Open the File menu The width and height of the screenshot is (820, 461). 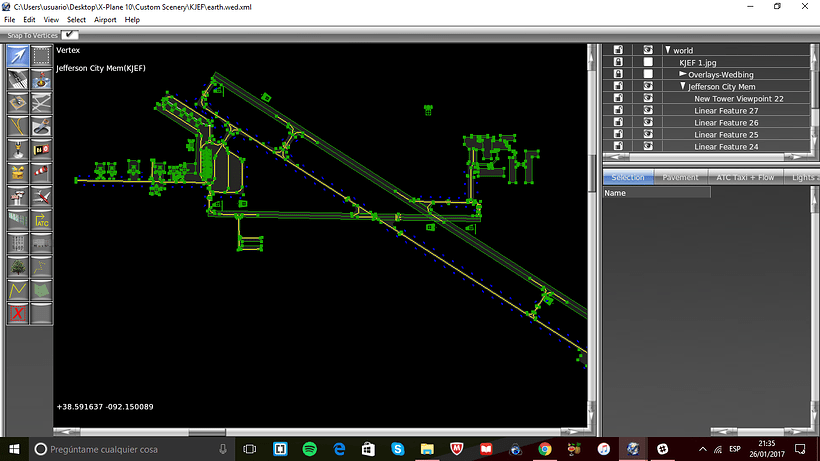9,20
